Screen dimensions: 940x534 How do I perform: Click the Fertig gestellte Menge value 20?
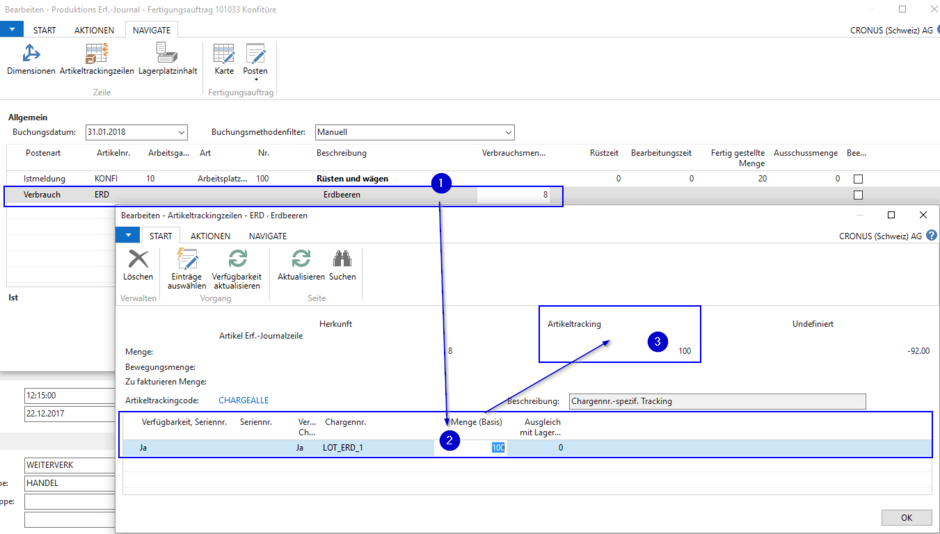762,179
